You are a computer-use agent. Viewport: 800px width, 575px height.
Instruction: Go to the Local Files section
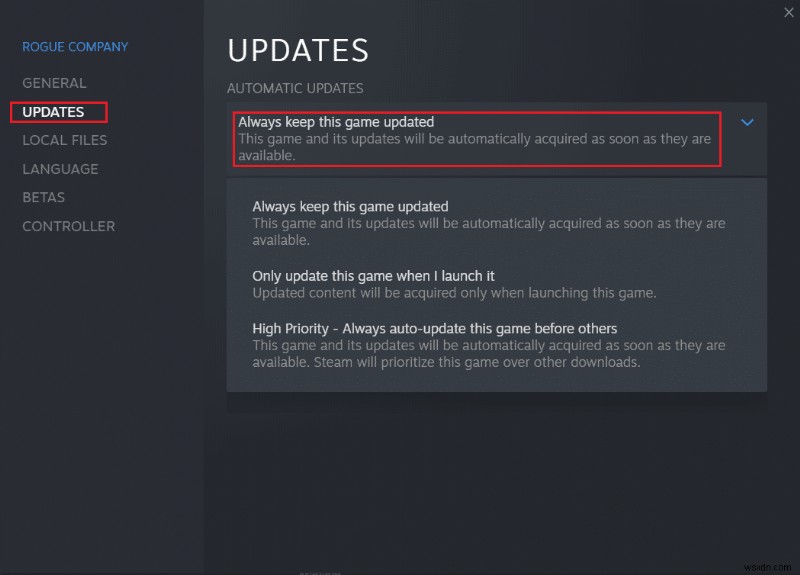pos(65,140)
